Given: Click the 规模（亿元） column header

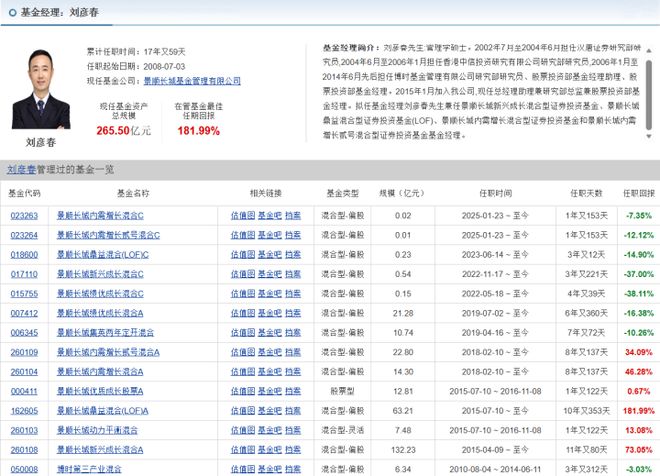Looking at the screenshot, I should 402,194.
